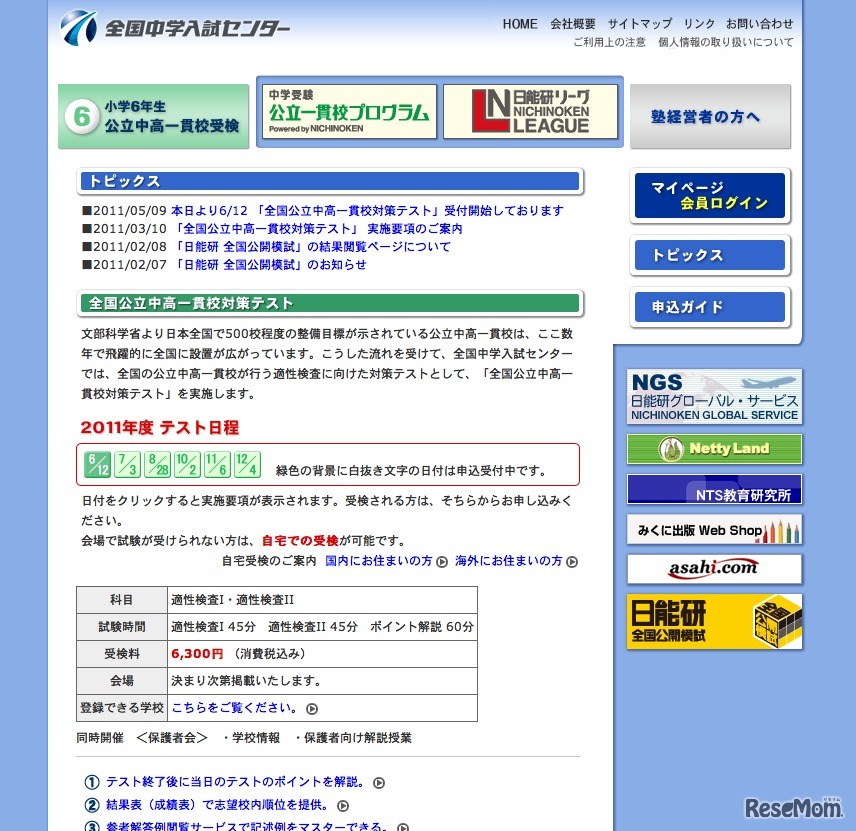Click the NGS Nichinoken Global Service banner
This screenshot has height=831, width=856.
[713, 396]
